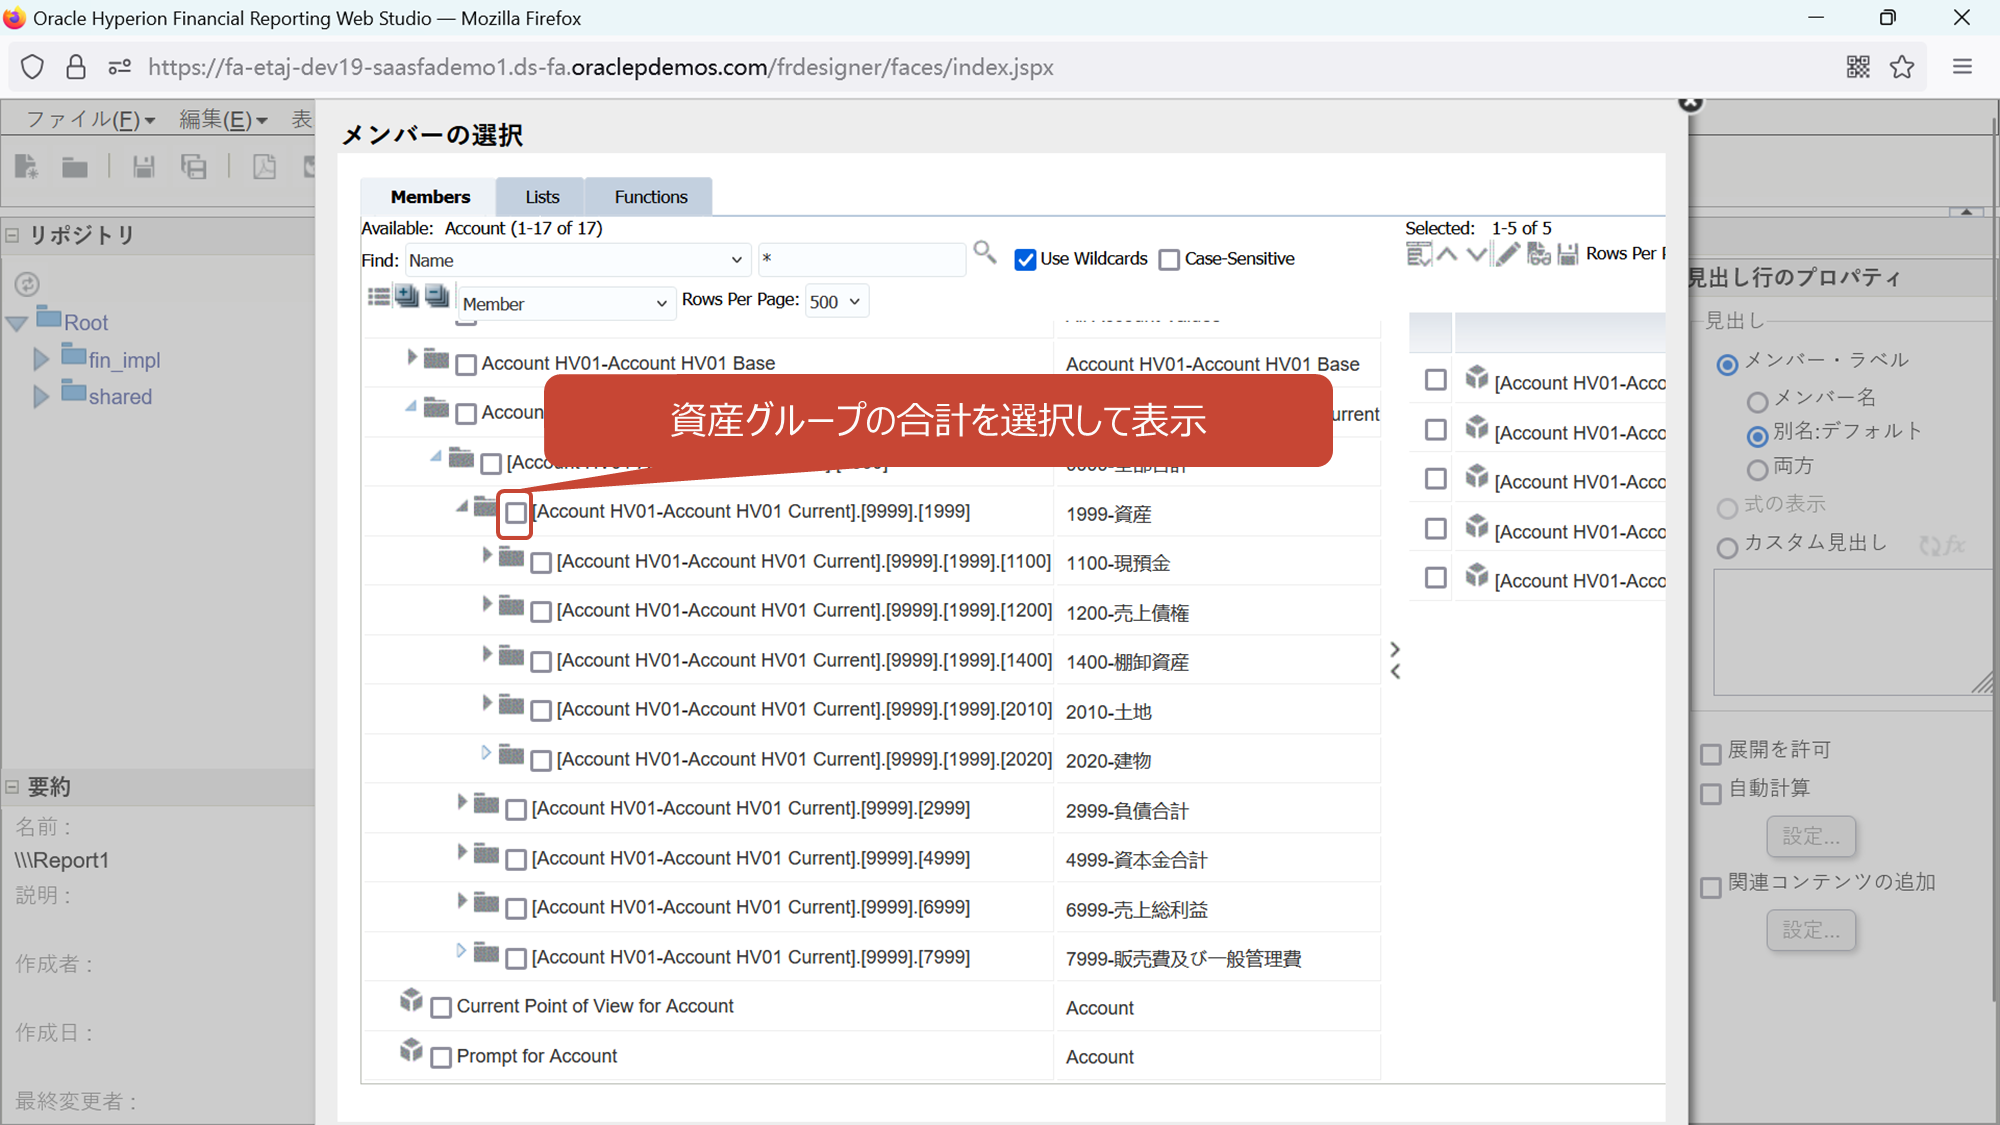Click the move selected member up arrow
This screenshot has width=2000, height=1125.
(1447, 254)
